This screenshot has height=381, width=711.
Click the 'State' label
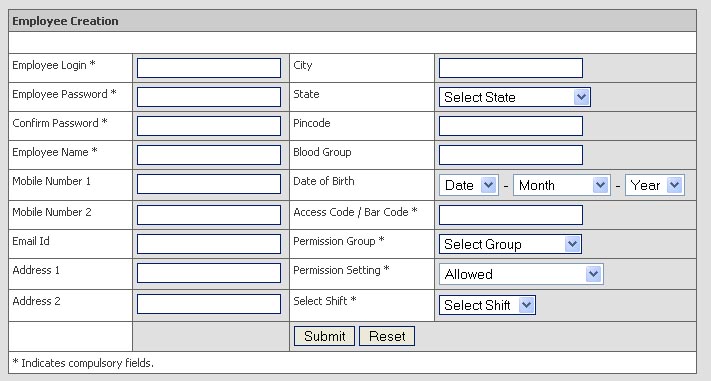[x=306, y=94]
